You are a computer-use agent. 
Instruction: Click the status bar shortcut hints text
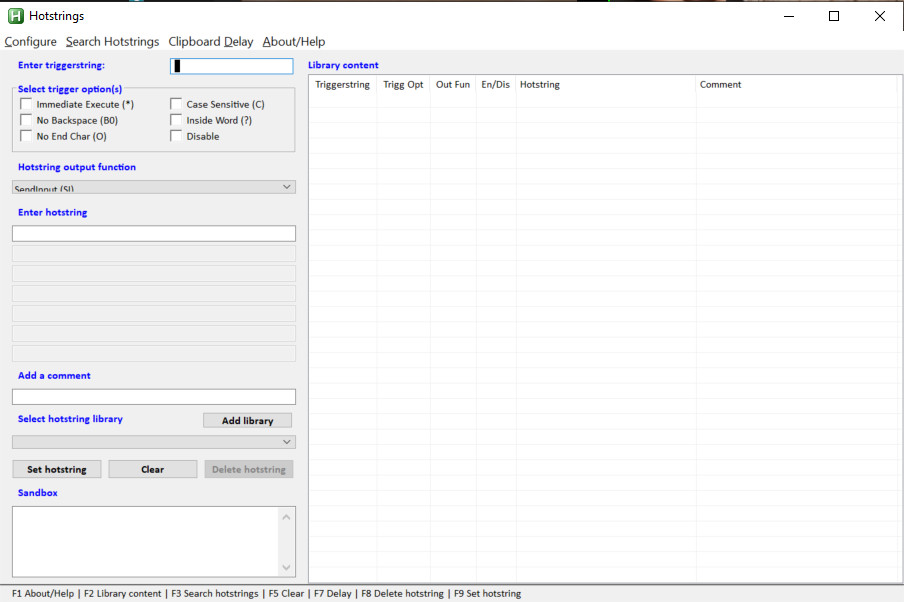tap(266, 593)
